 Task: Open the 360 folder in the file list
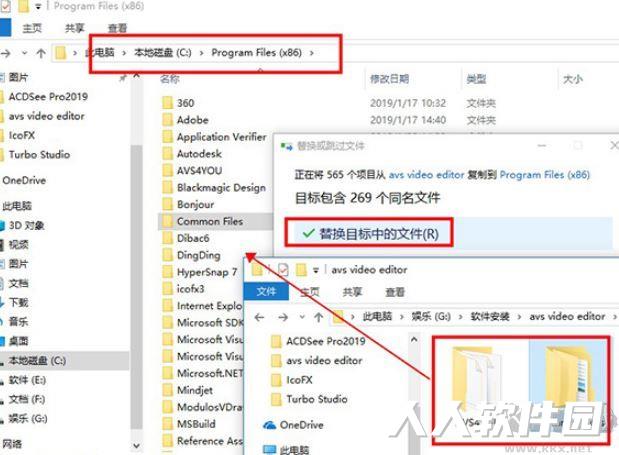tap(185, 103)
